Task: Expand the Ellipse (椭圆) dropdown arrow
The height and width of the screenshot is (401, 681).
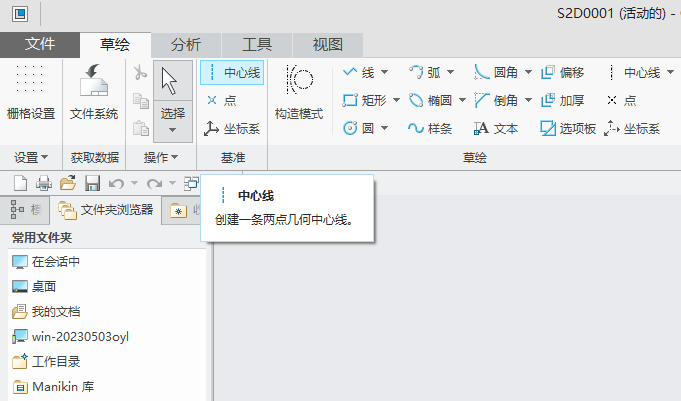Action: 463,100
